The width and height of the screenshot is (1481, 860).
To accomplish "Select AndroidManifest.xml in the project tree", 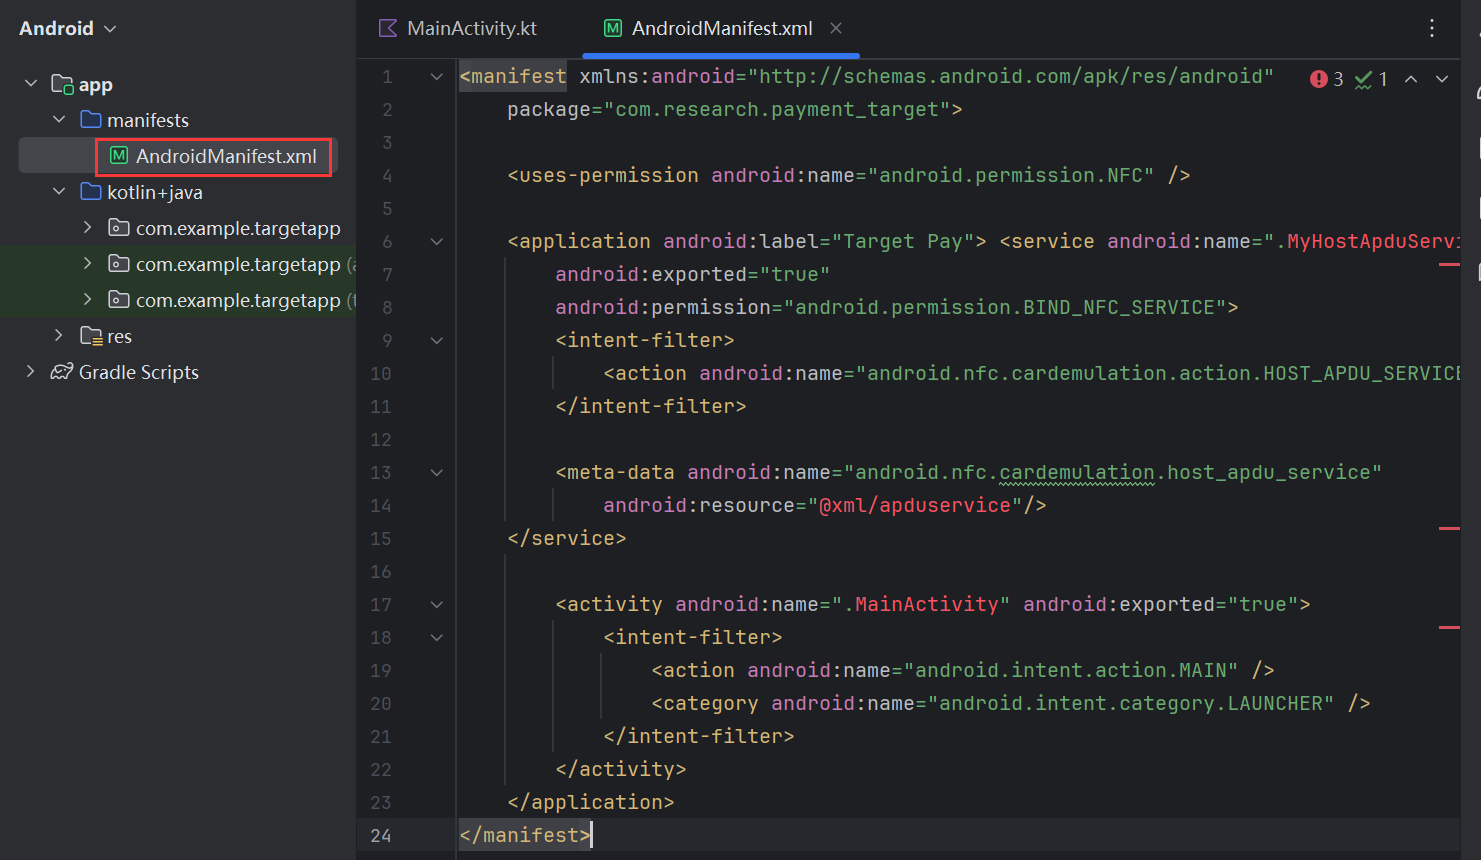I will 225,156.
